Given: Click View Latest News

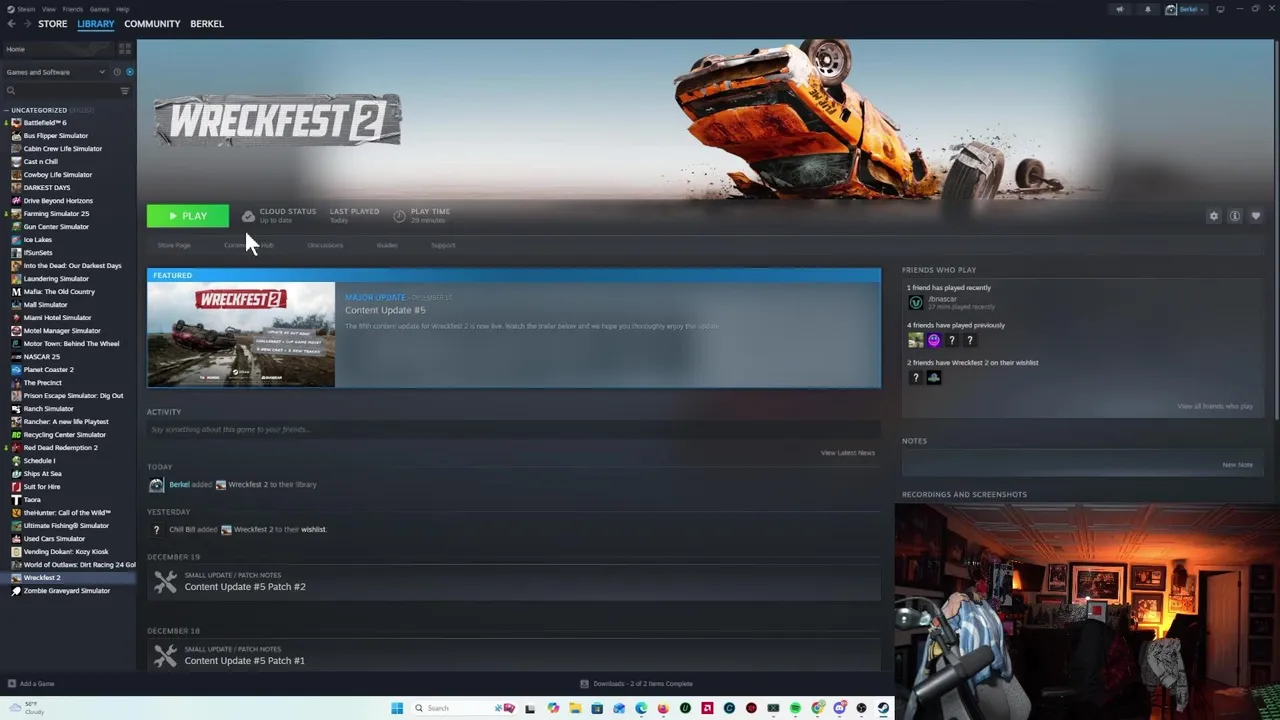Looking at the screenshot, I should (847, 453).
